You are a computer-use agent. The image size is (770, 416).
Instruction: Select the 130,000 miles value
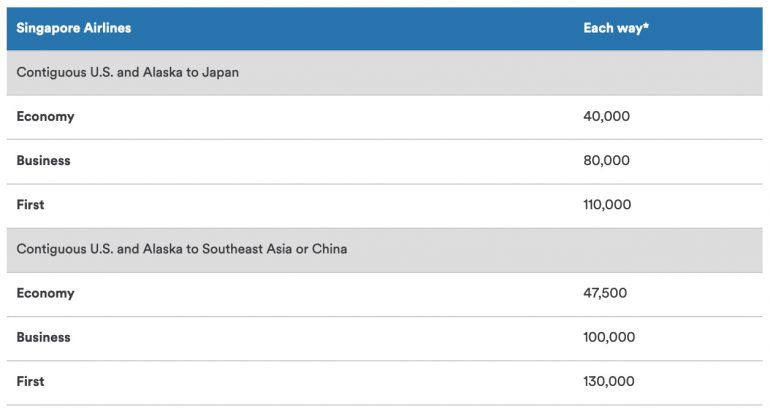(x=608, y=381)
